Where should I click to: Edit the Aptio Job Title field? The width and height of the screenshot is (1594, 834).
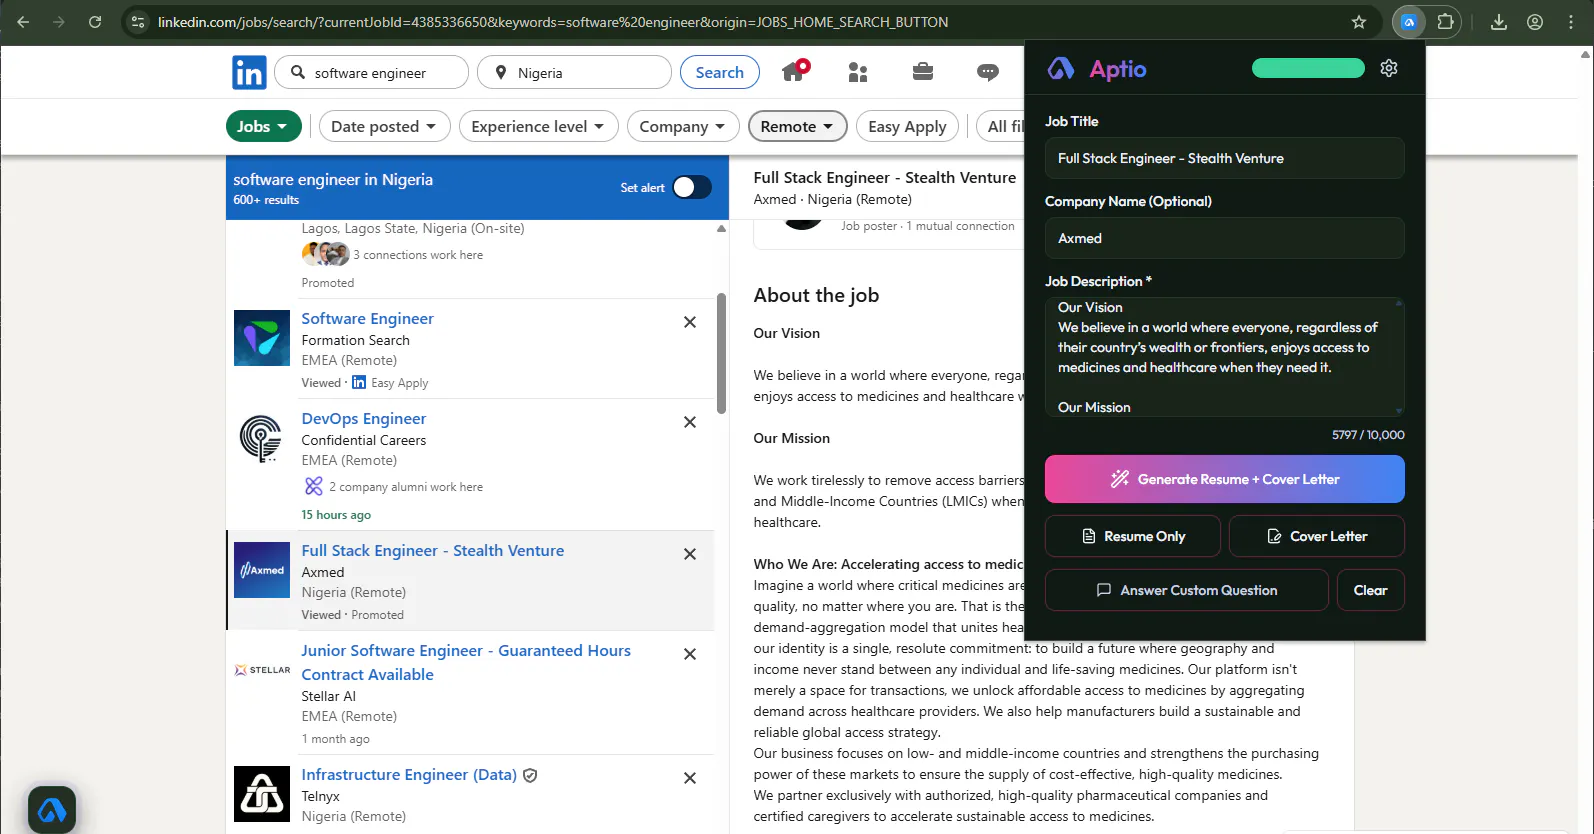1225,158
